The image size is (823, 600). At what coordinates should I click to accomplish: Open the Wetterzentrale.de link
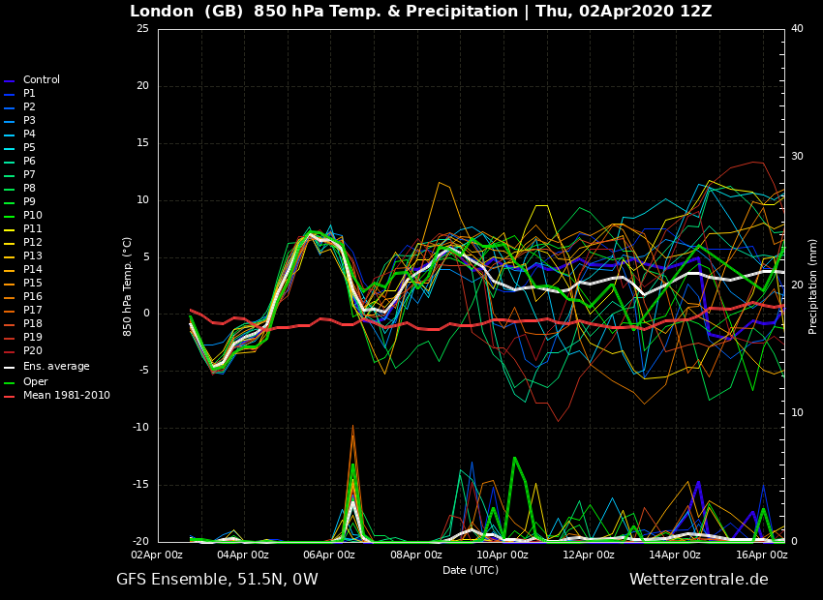698,579
